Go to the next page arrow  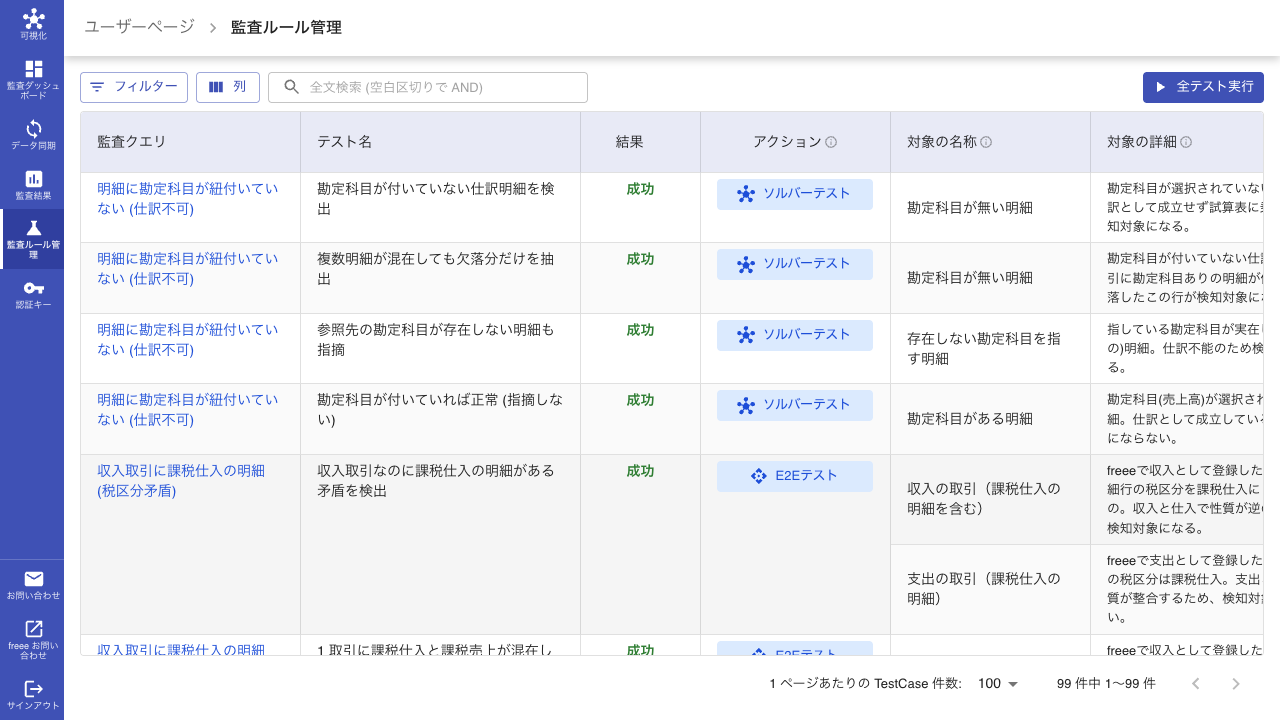[1236, 684]
